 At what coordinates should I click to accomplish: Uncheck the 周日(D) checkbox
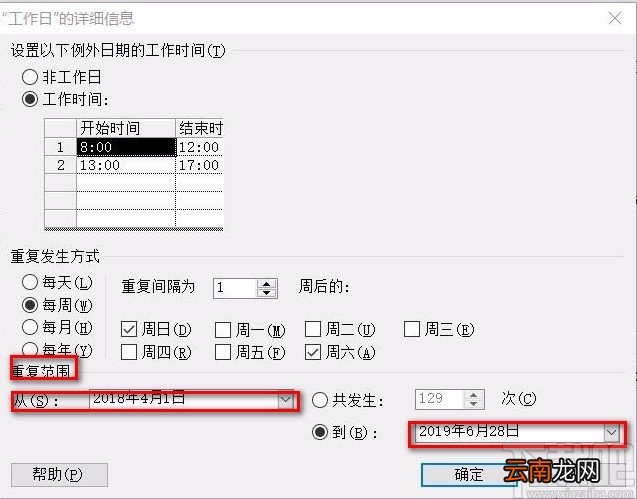pos(129,329)
